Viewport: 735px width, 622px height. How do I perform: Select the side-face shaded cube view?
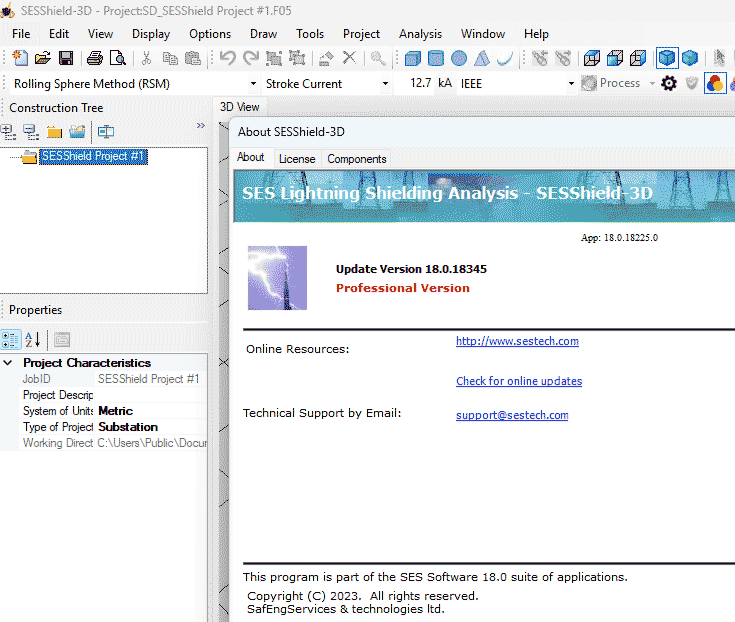(x=638, y=58)
